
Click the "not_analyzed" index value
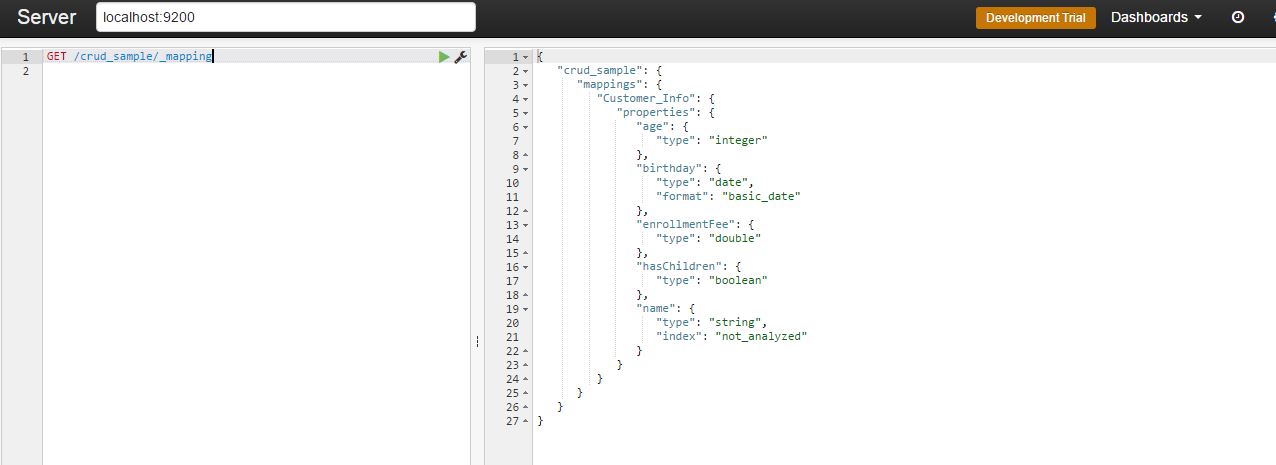(x=761, y=337)
